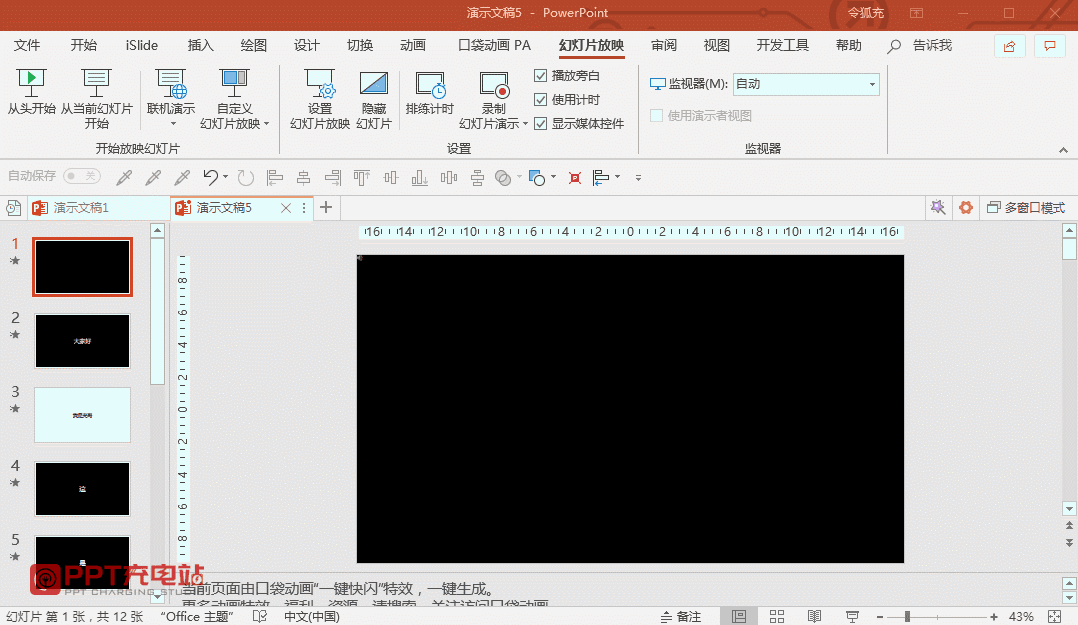This screenshot has height=625, width=1078.
Task: Select slide 2 thumbnail
Action: (82, 341)
